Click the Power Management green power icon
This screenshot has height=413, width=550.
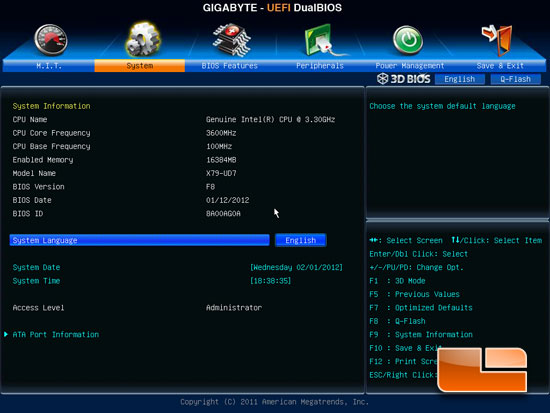[x=408, y=40]
